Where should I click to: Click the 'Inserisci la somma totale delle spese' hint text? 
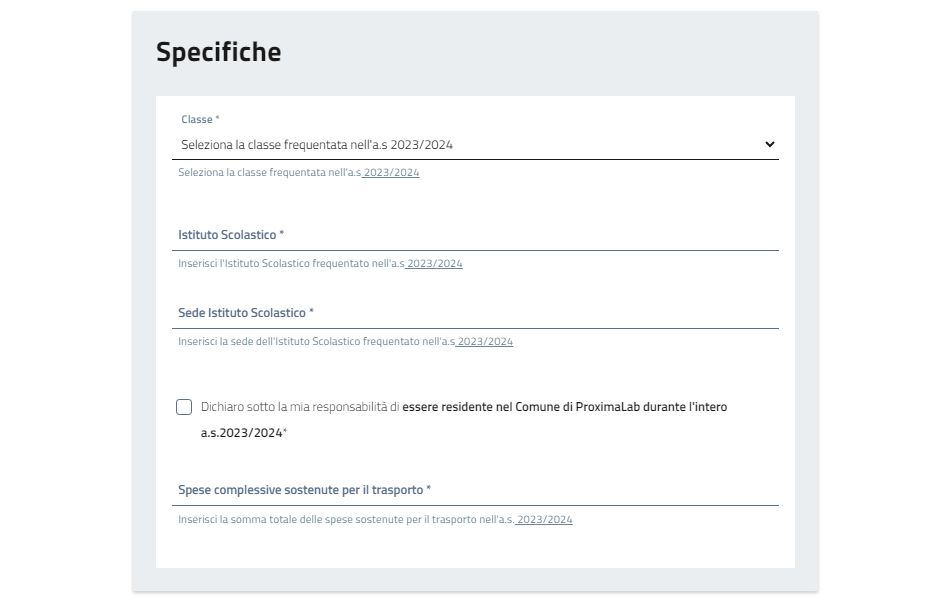pyautogui.click(x=345, y=520)
